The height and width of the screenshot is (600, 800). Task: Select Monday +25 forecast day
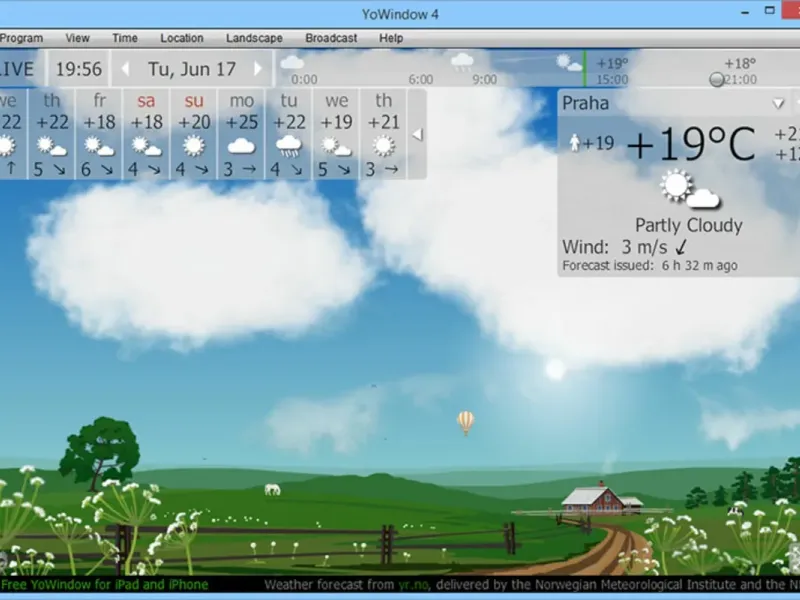pyautogui.click(x=241, y=134)
